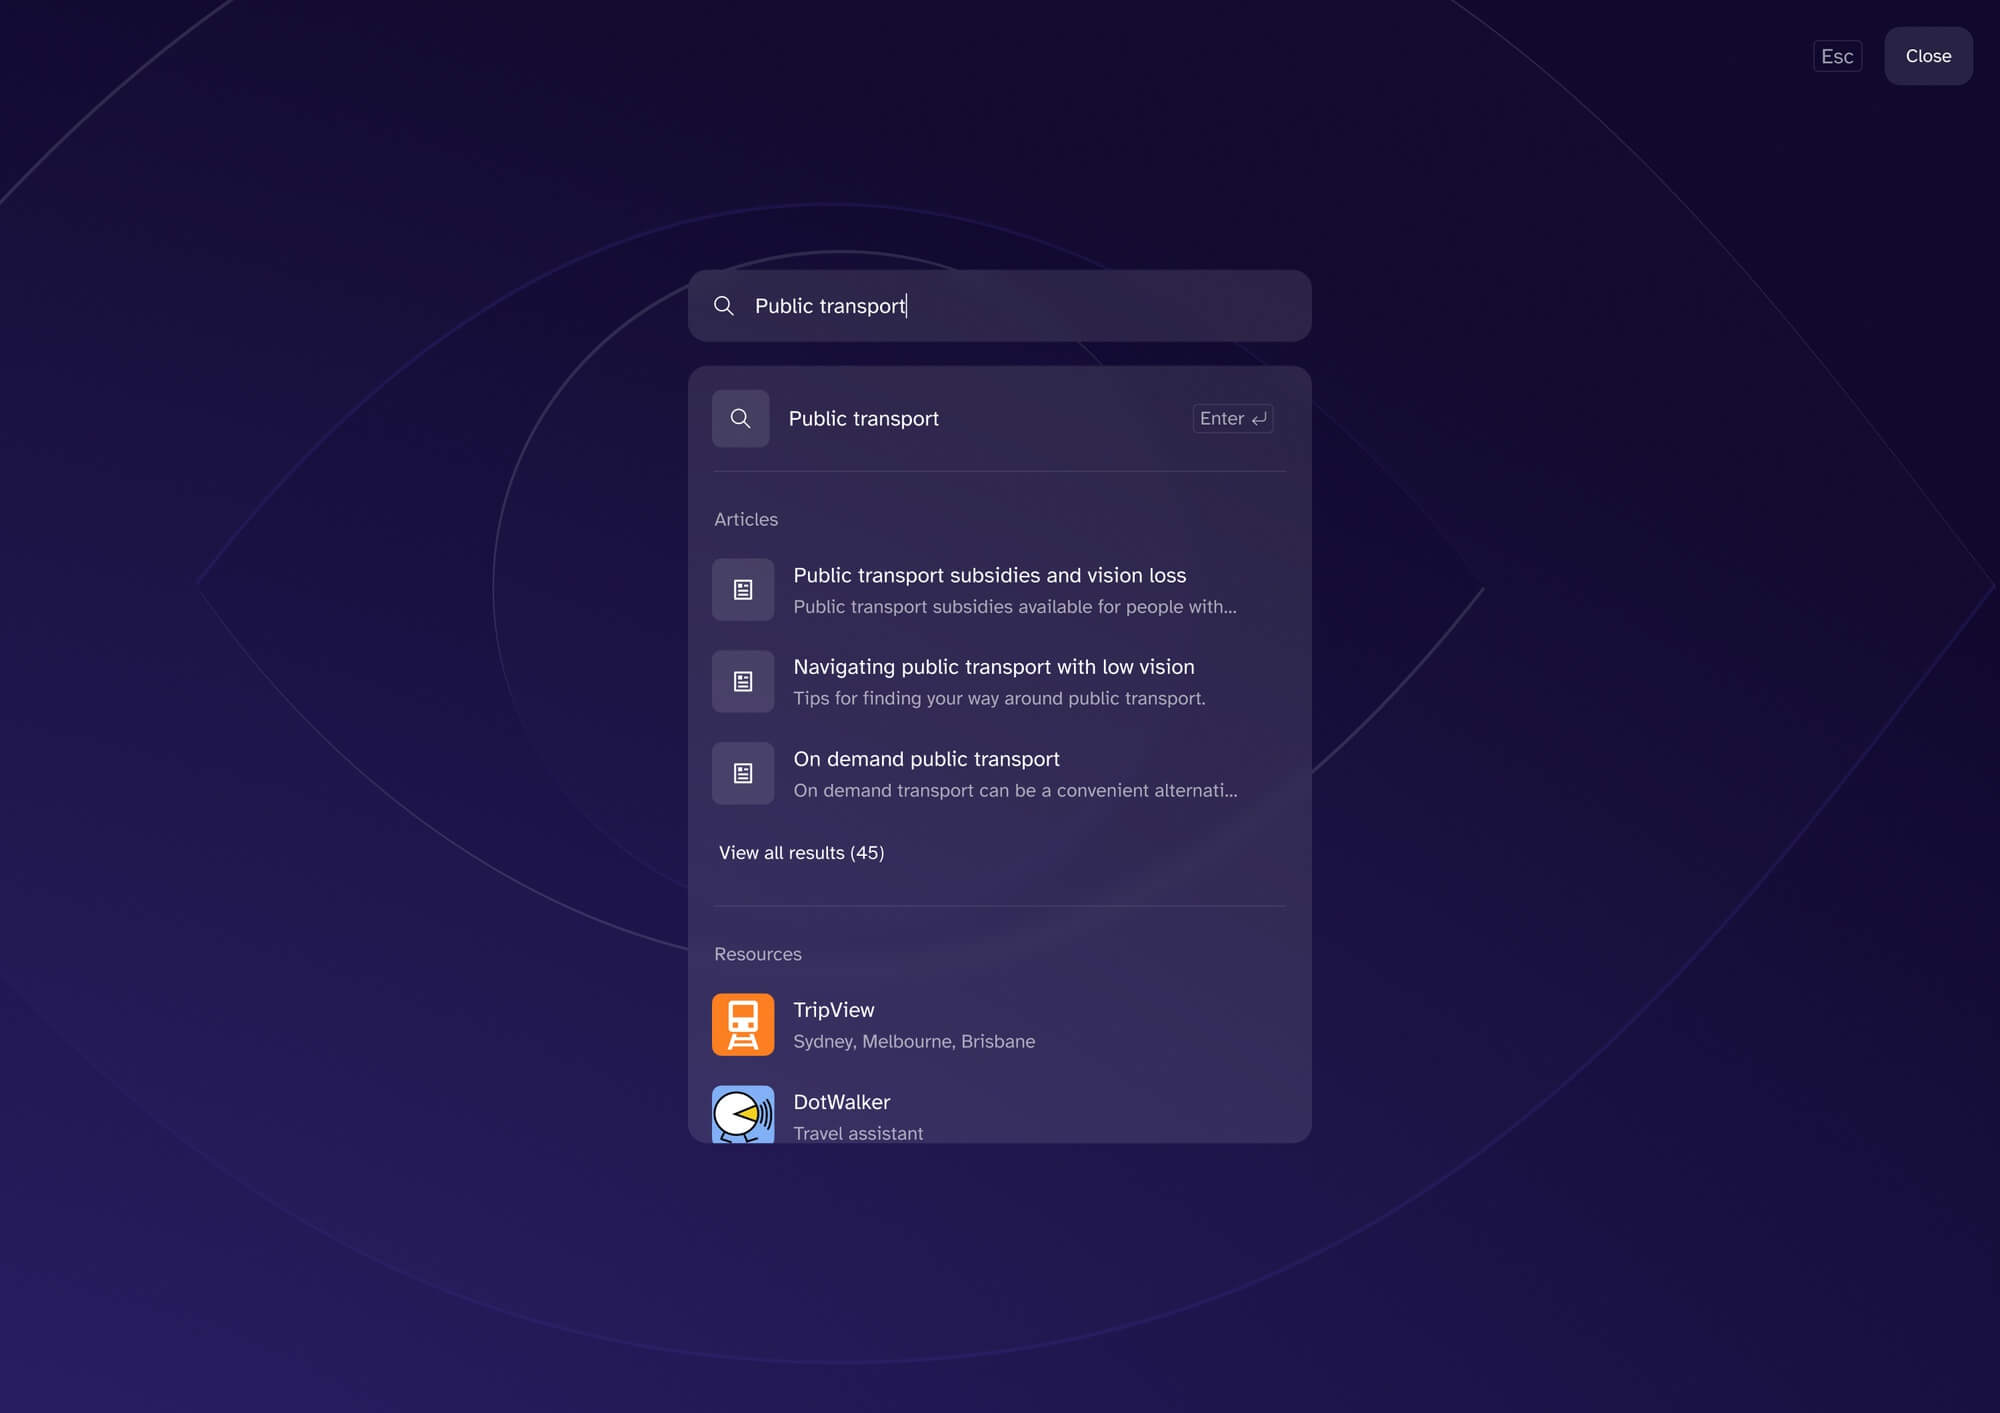Viewport: 2000px width, 1413px height.
Task: Close the search overlay with the Close button
Action: click(x=1928, y=56)
